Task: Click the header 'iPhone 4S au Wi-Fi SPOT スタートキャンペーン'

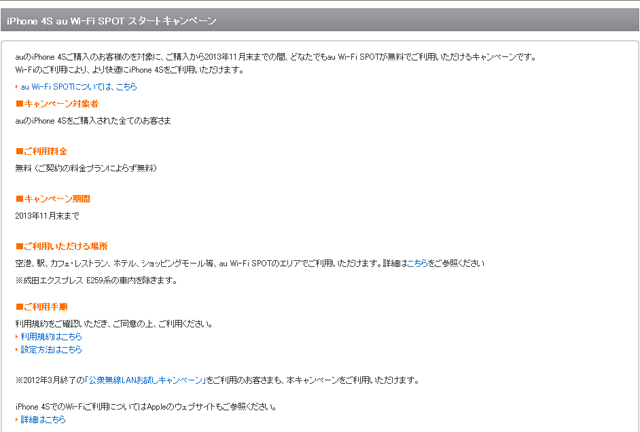Action: [x=111, y=21]
